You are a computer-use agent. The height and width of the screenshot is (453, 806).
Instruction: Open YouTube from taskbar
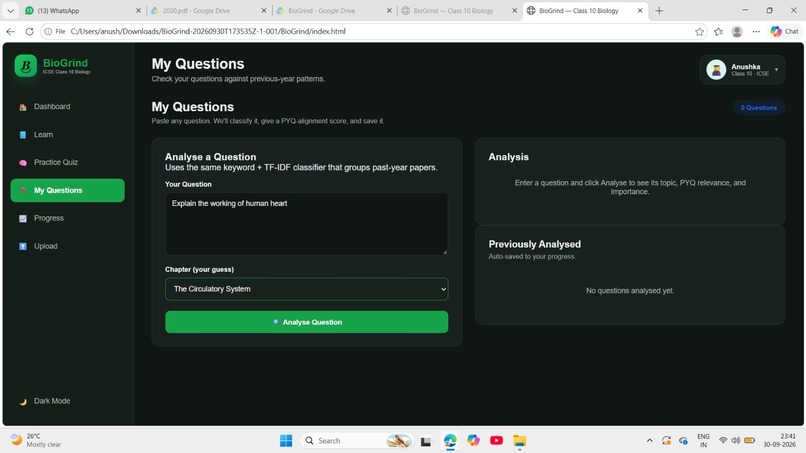point(496,441)
